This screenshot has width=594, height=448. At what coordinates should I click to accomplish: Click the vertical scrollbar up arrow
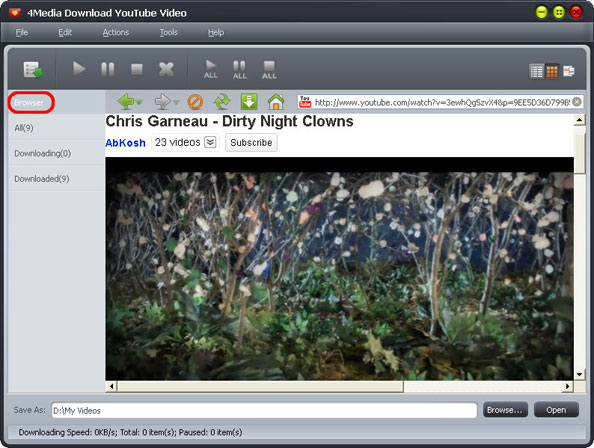[579, 121]
